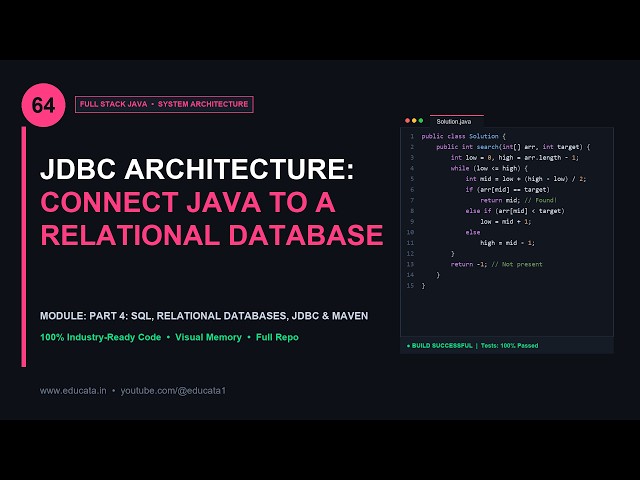Click code line return -1; // Not present
Viewport: 640px width, 480px height.
click(496, 264)
